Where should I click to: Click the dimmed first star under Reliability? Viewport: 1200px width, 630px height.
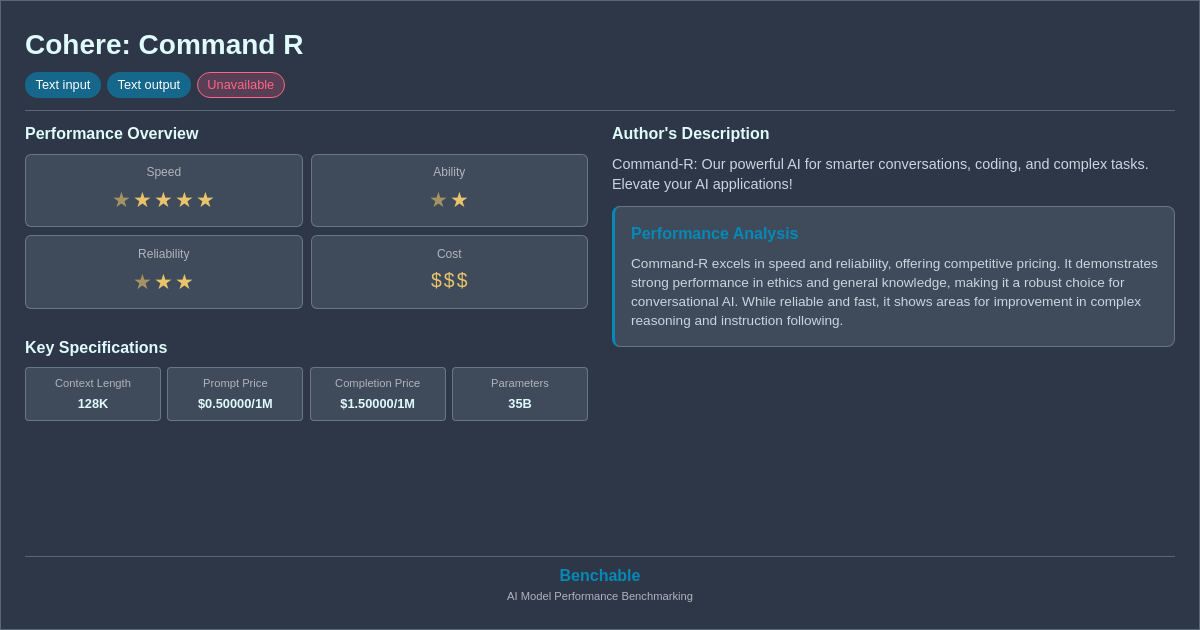pyautogui.click(x=142, y=281)
